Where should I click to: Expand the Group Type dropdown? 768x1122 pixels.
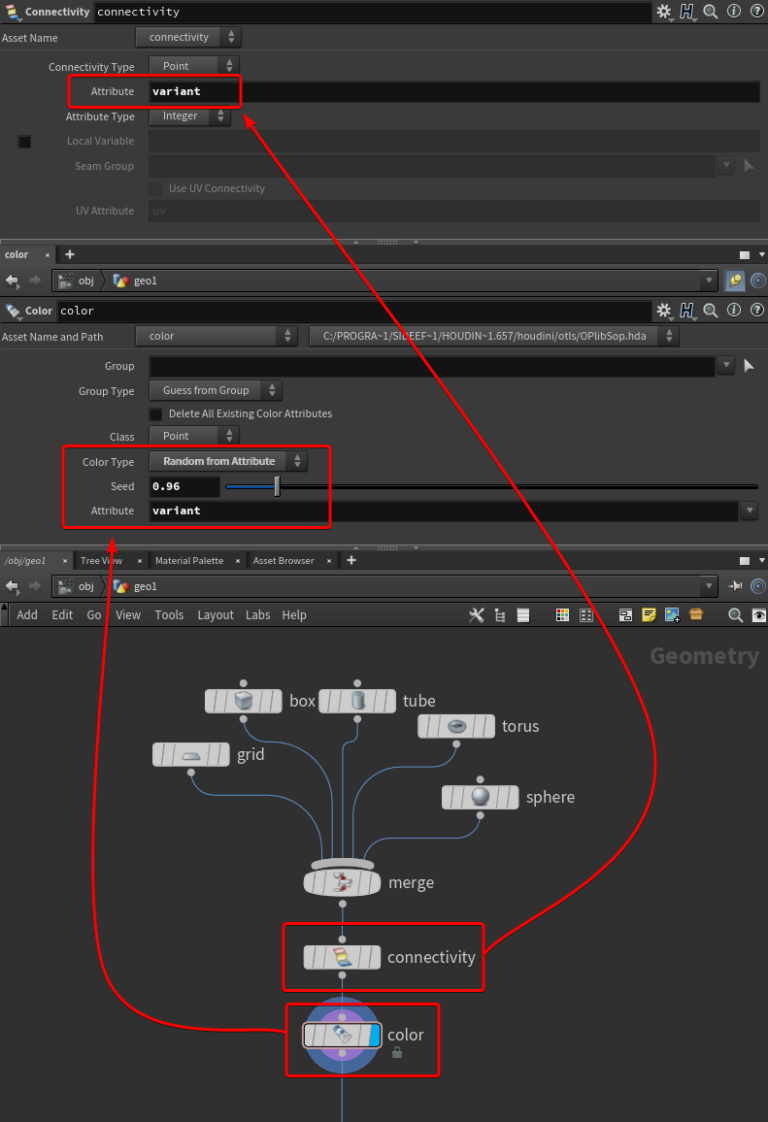point(215,391)
